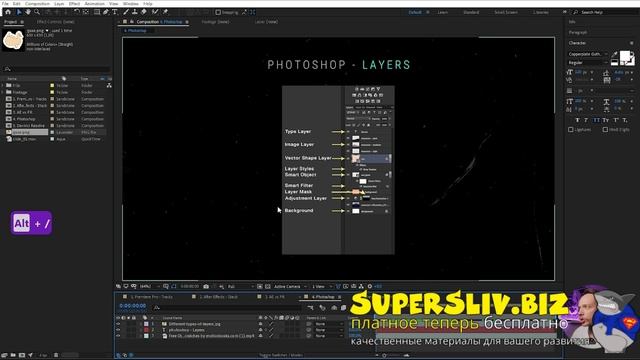Open the File menu
Viewport: 640px width, 360px height.
coord(5,3)
